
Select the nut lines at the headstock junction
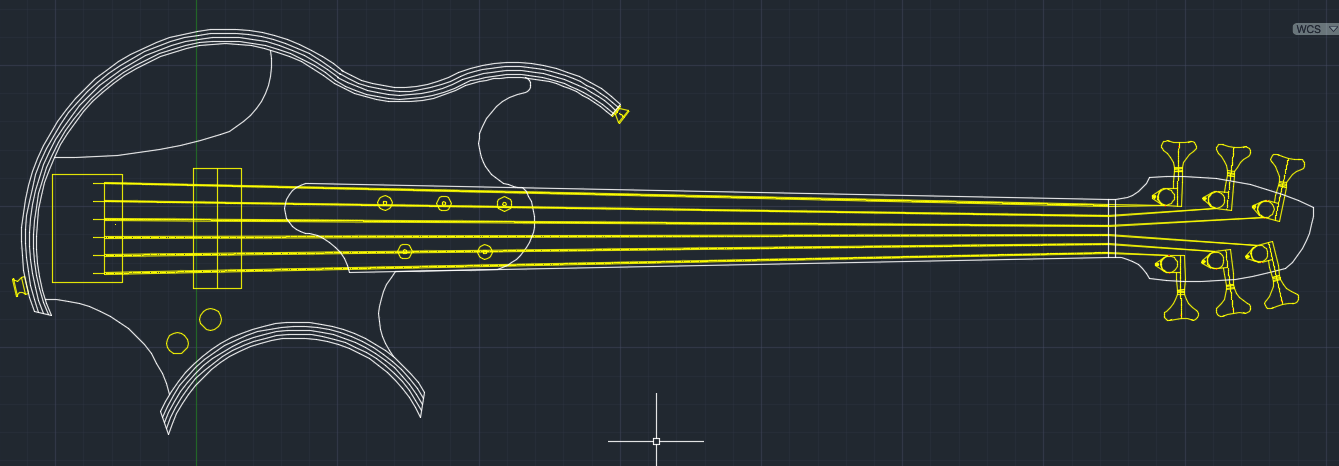coord(1111,229)
